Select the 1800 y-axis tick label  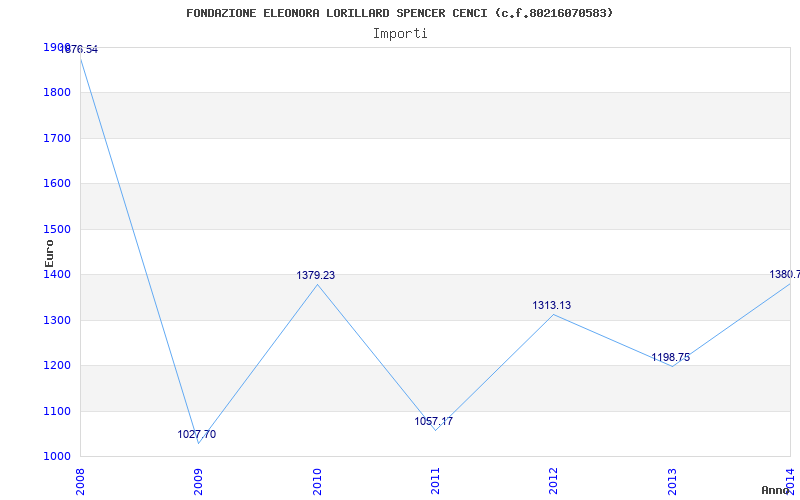(57, 92)
